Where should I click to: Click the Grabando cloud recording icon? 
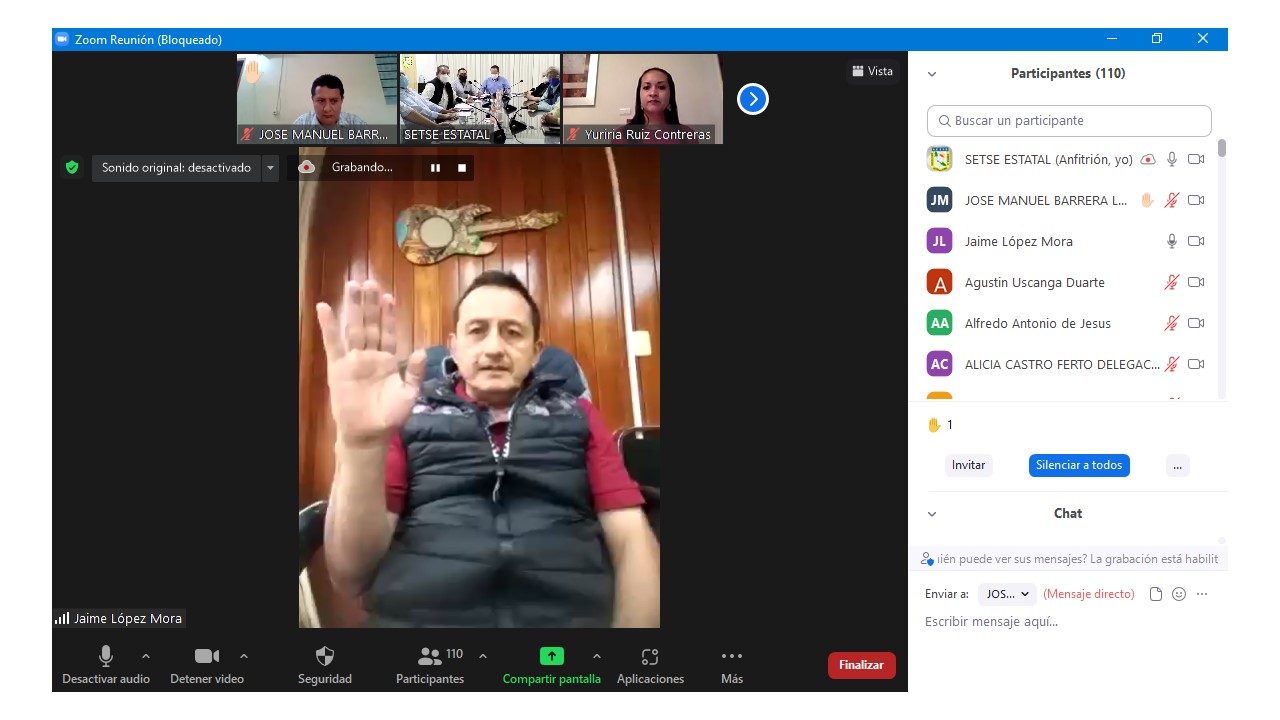tap(307, 167)
